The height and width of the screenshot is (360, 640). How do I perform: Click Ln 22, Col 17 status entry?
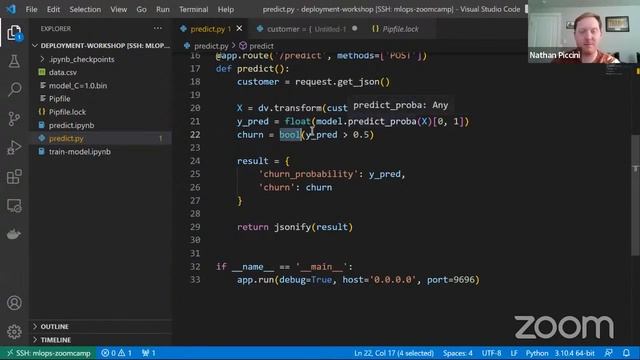coord(393,353)
